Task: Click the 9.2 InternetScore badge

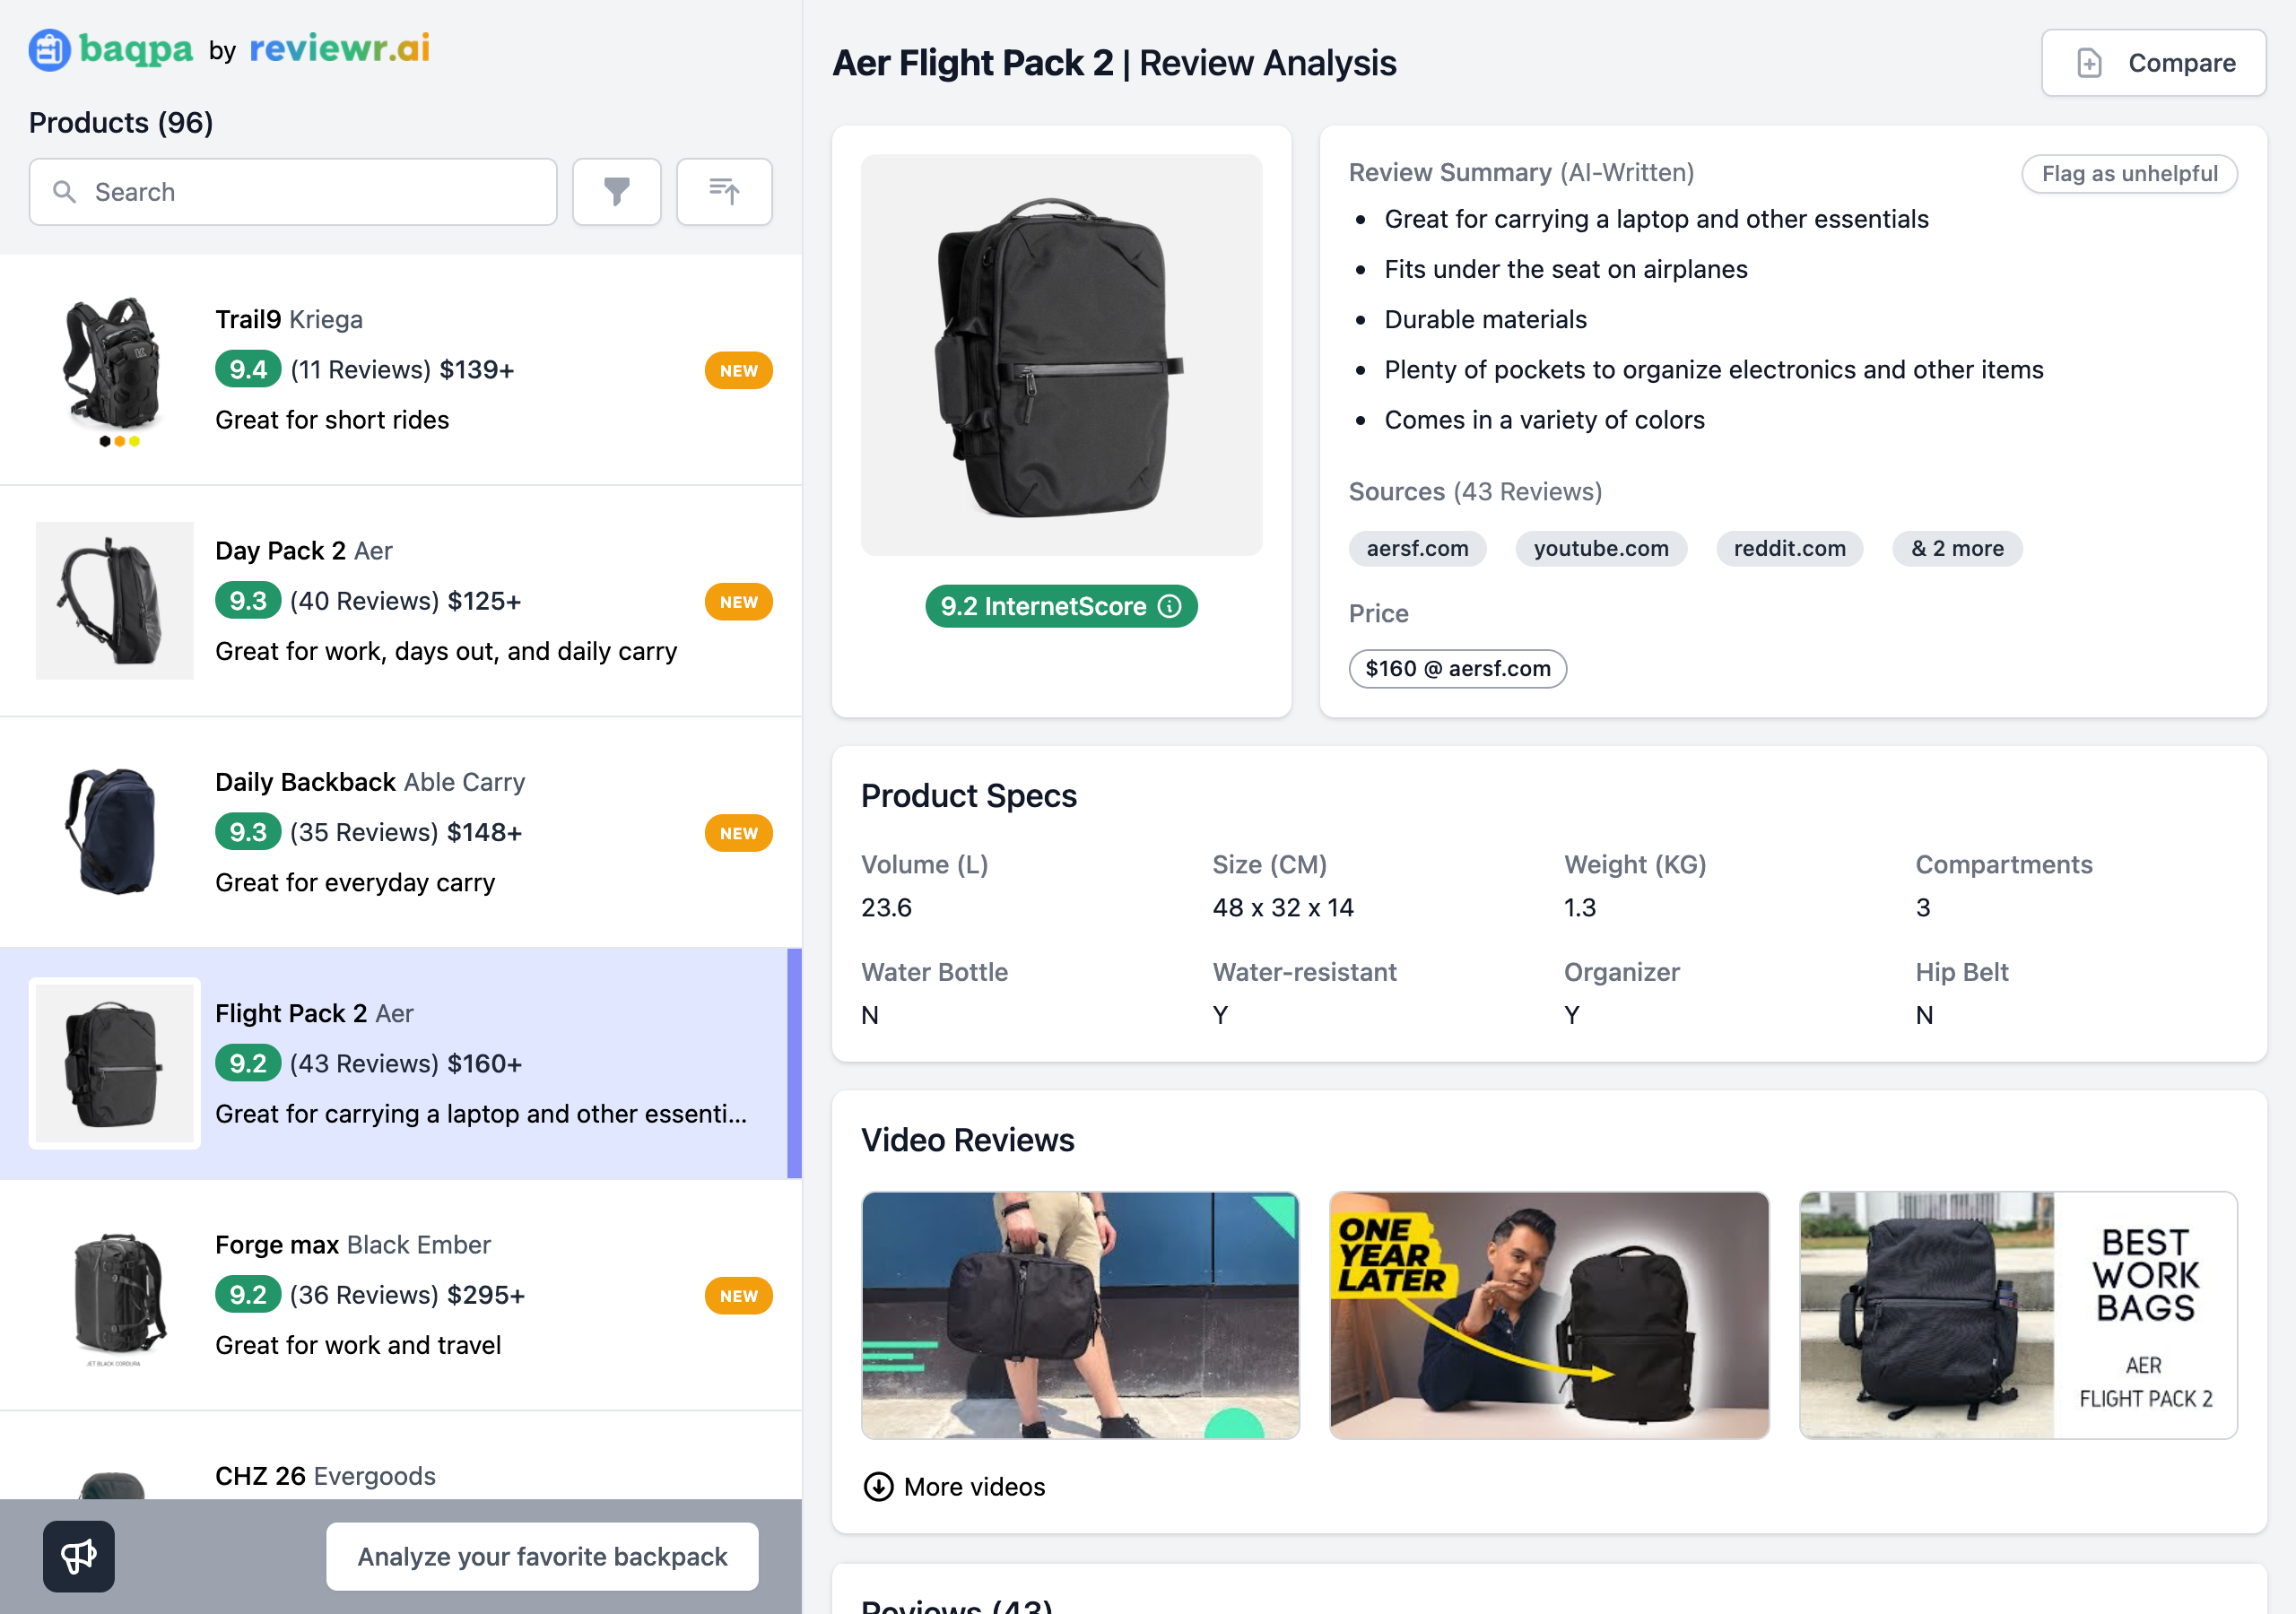Action: point(1061,606)
